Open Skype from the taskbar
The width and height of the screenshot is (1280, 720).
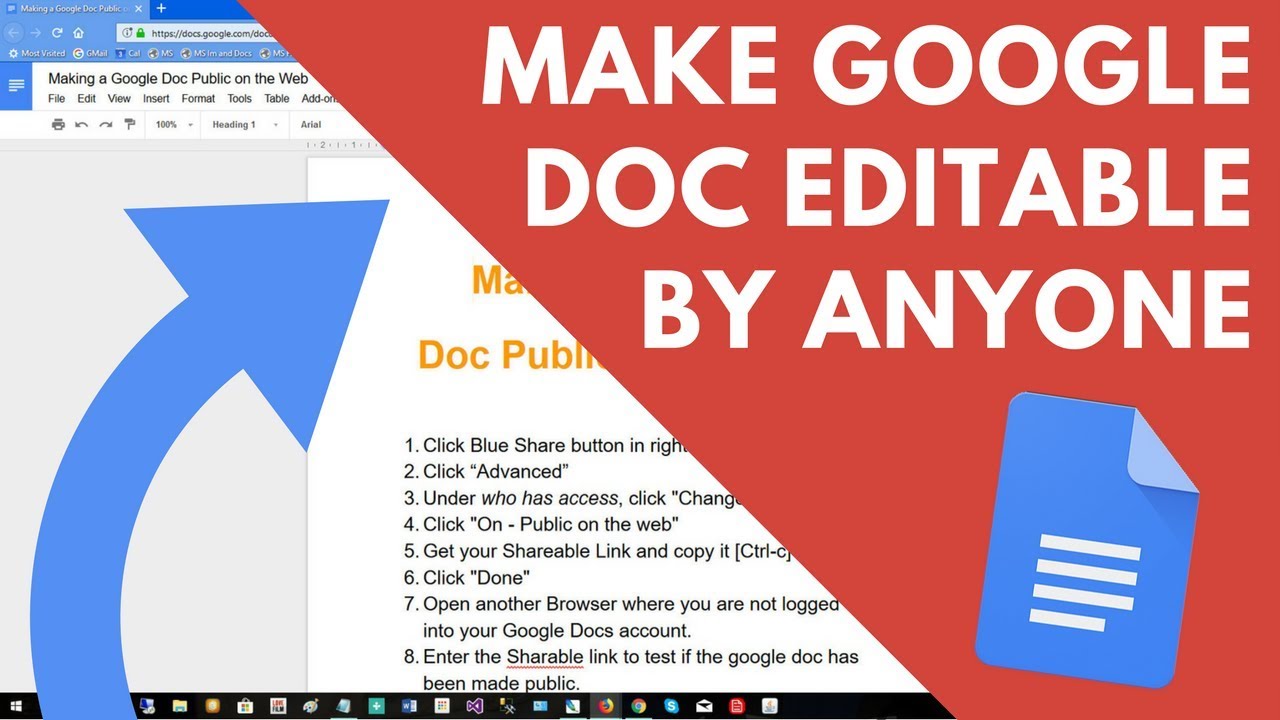click(671, 705)
